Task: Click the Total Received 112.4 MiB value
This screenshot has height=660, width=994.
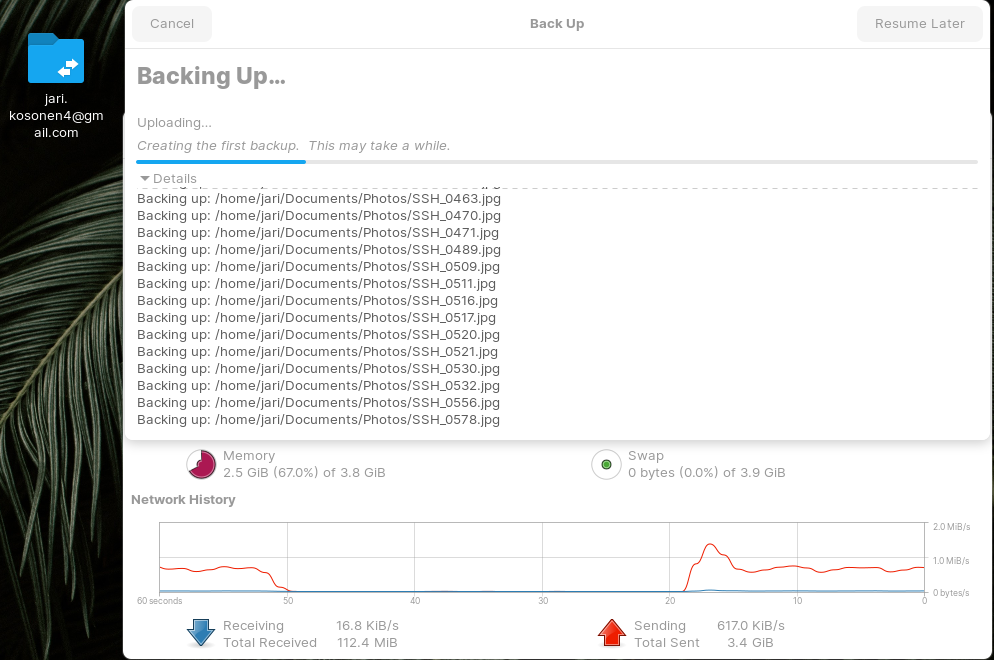Action: point(366,643)
